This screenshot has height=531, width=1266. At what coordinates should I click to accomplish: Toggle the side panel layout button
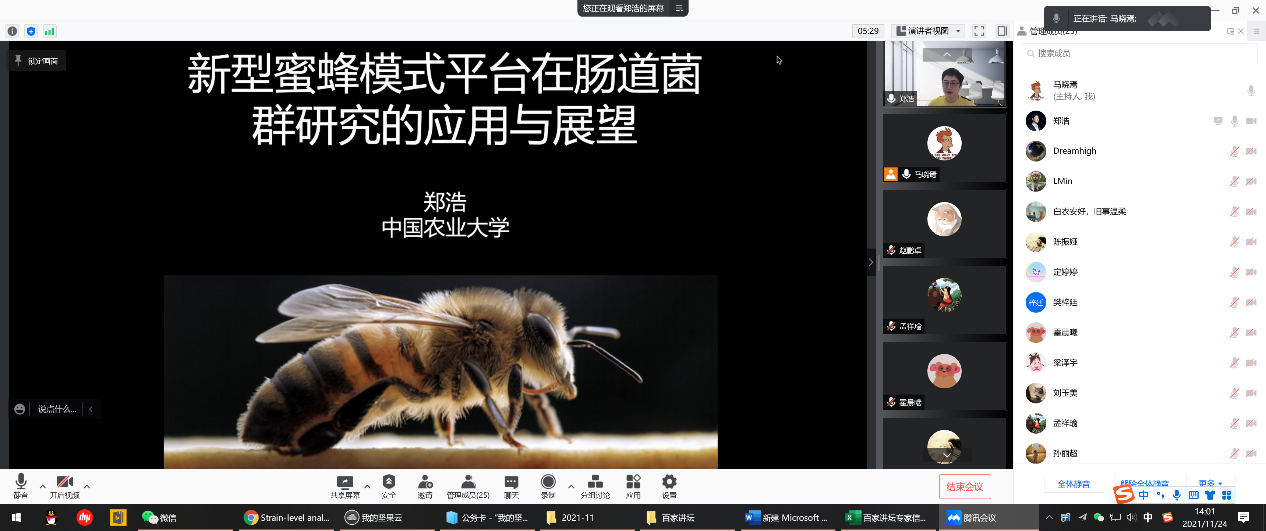coord(1002,31)
